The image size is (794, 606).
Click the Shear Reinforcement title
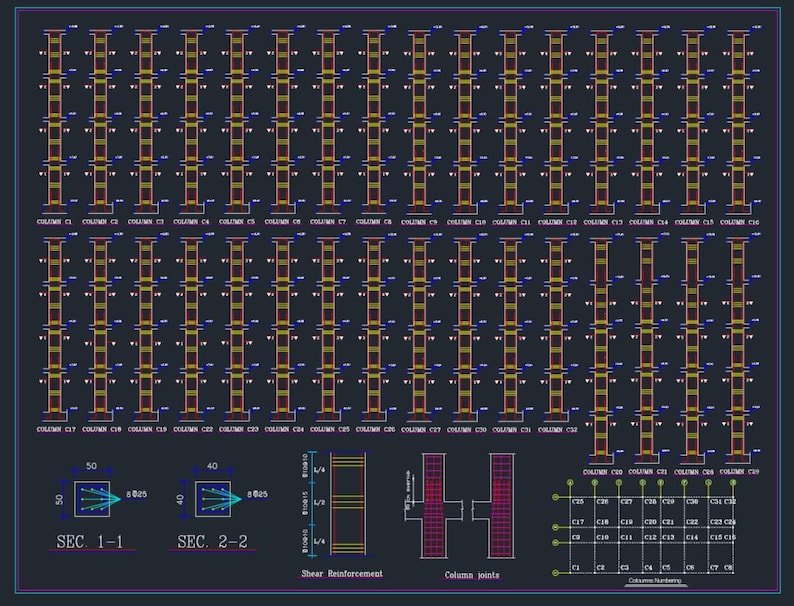point(342,574)
